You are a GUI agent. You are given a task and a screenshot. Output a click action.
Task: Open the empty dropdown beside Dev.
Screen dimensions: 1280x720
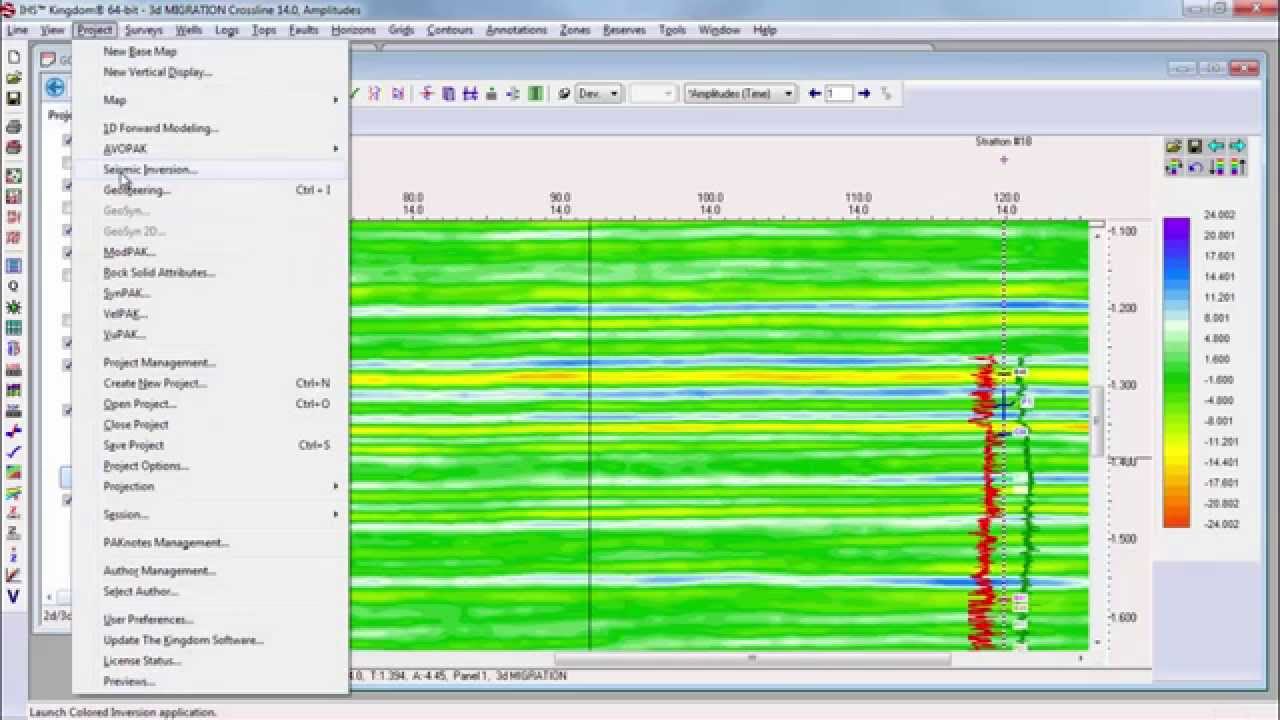[654, 93]
